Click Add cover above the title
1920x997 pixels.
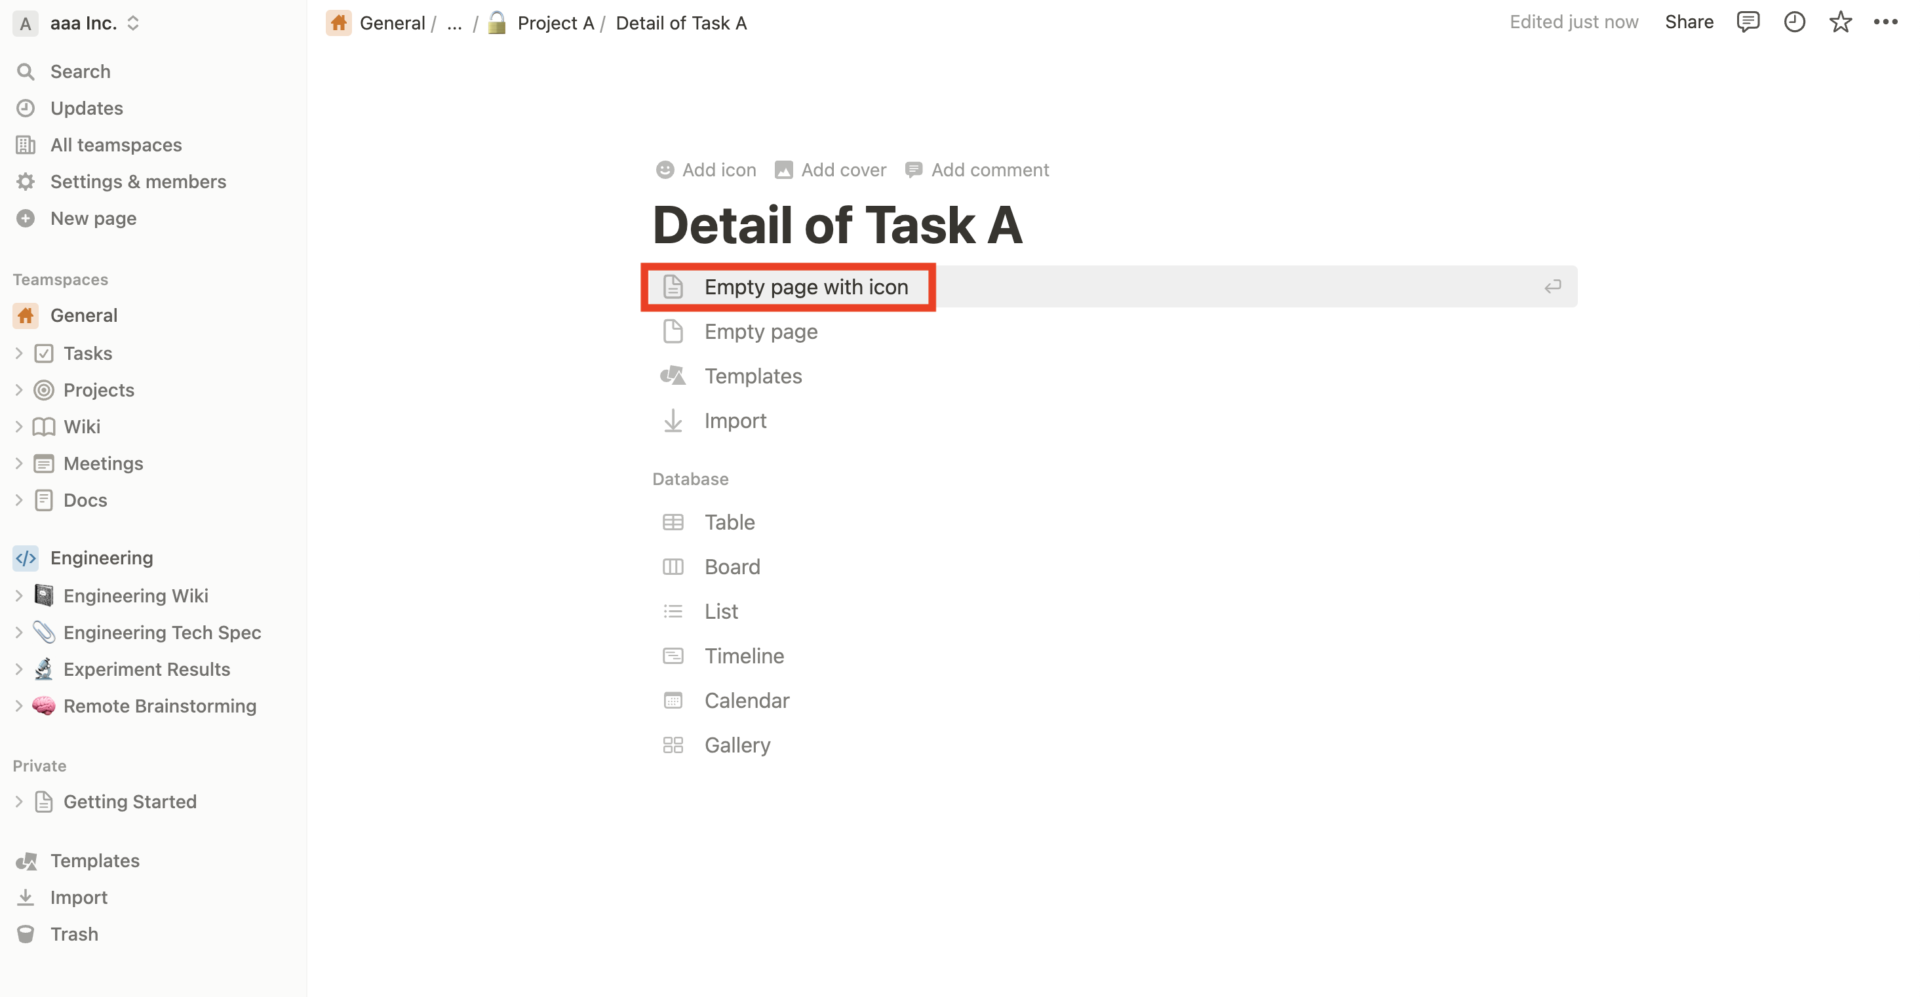click(843, 169)
